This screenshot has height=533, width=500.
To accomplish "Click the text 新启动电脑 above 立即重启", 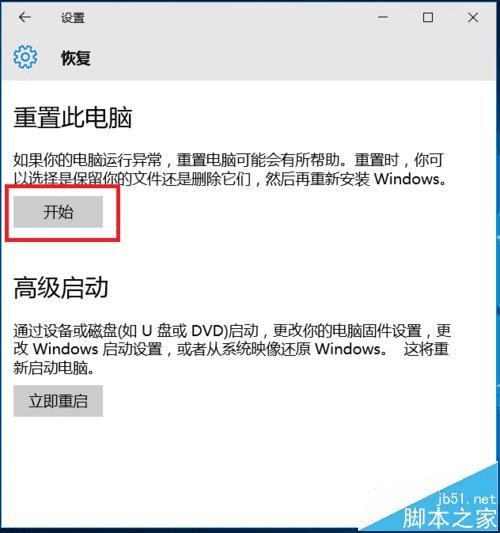I will coord(54,368).
